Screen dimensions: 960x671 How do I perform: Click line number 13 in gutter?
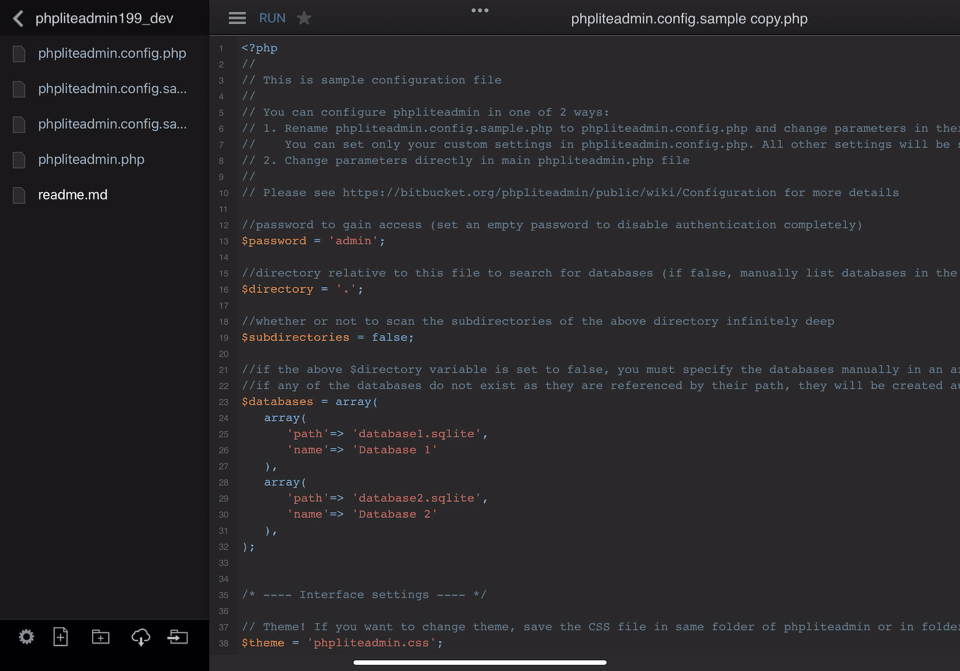[223, 241]
